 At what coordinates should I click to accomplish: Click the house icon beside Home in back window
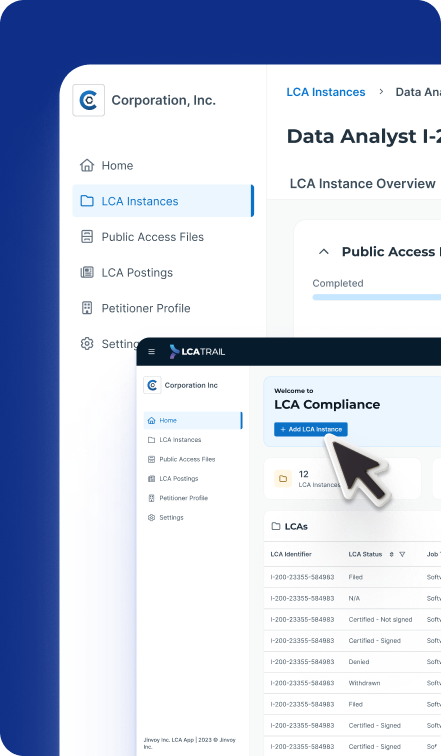coord(87,165)
